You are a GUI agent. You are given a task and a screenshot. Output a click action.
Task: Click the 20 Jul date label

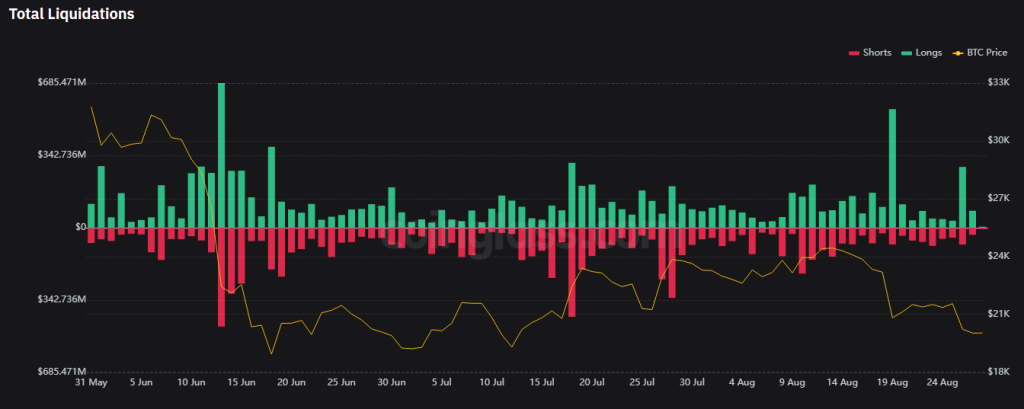[592, 382]
